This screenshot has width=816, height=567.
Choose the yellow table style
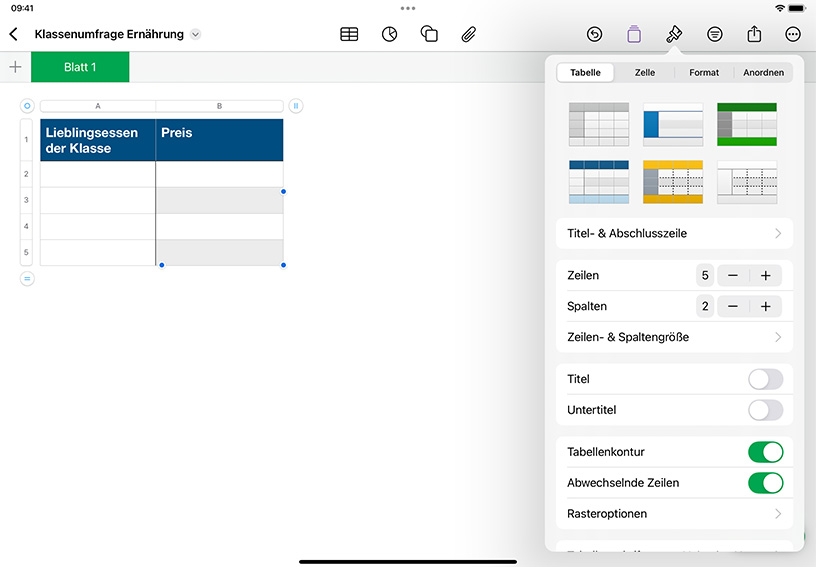point(673,182)
